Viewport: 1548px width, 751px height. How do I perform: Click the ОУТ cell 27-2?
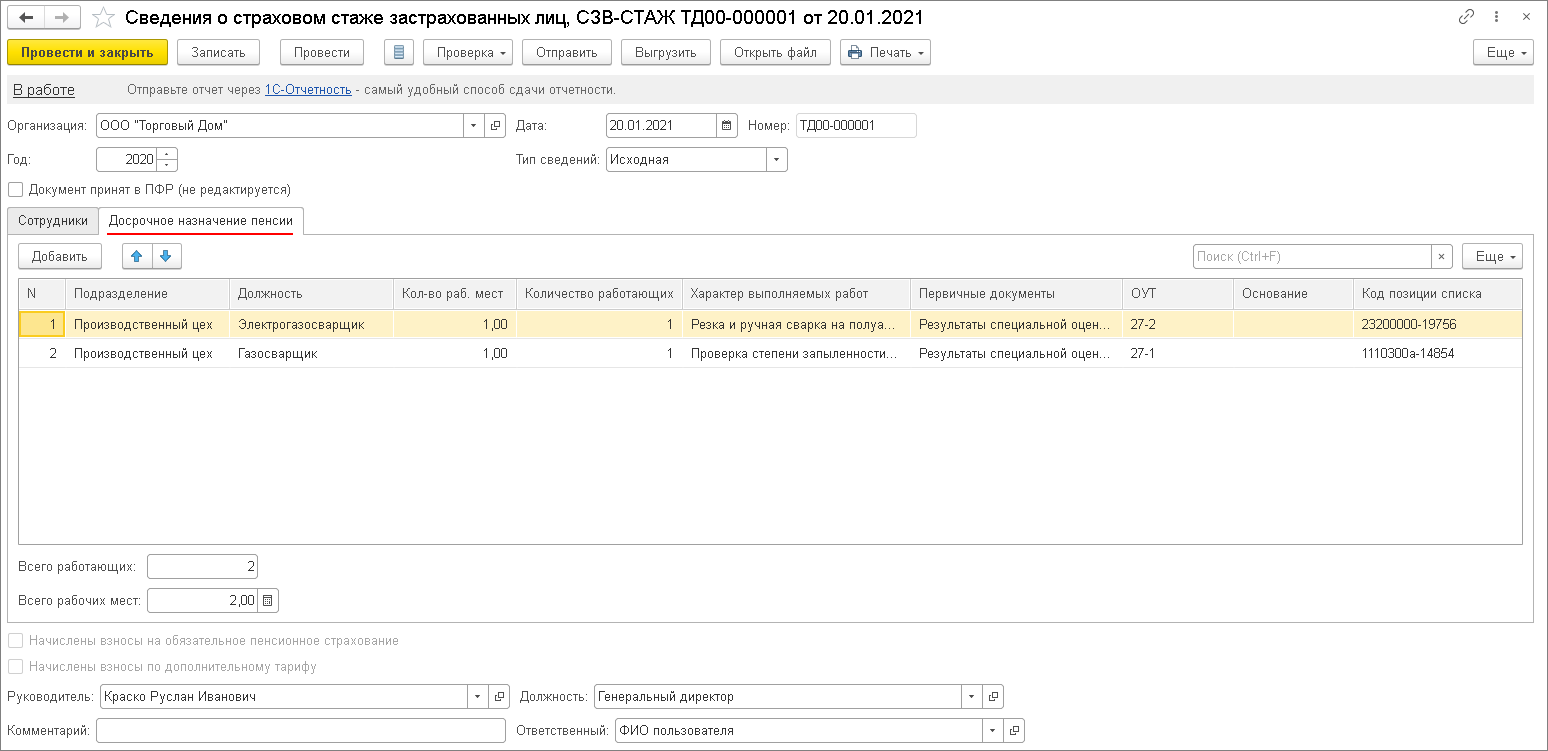(x=1178, y=324)
